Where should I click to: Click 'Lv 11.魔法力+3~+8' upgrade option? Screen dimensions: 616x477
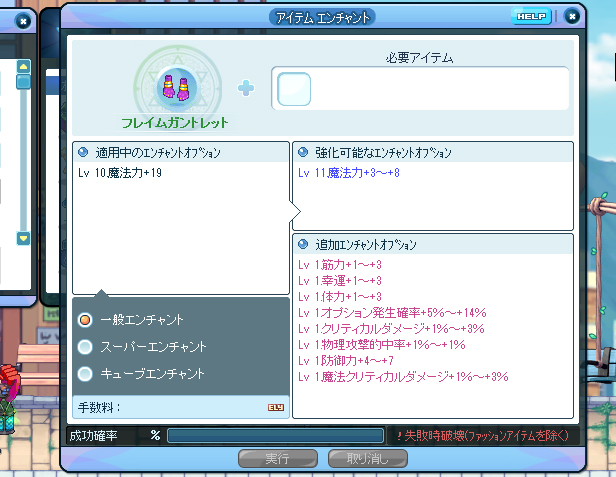pos(349,173)
